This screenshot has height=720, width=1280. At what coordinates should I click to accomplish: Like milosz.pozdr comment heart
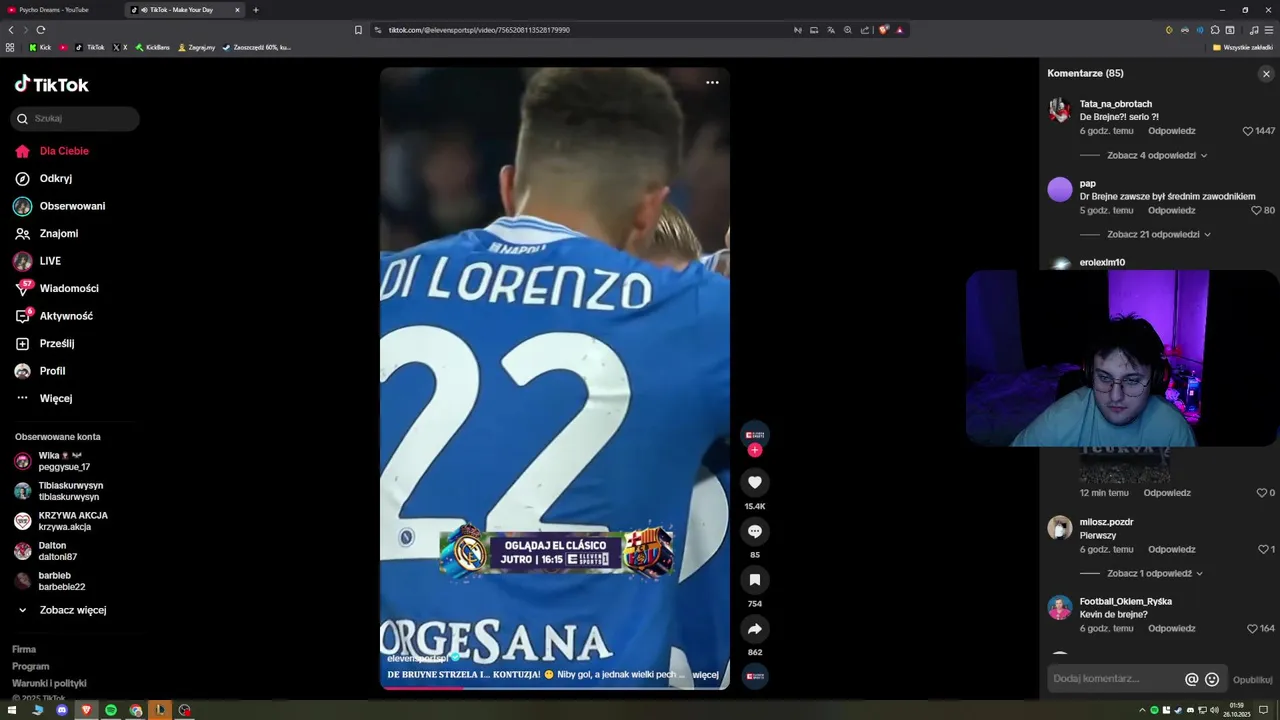pos(1262,549)
